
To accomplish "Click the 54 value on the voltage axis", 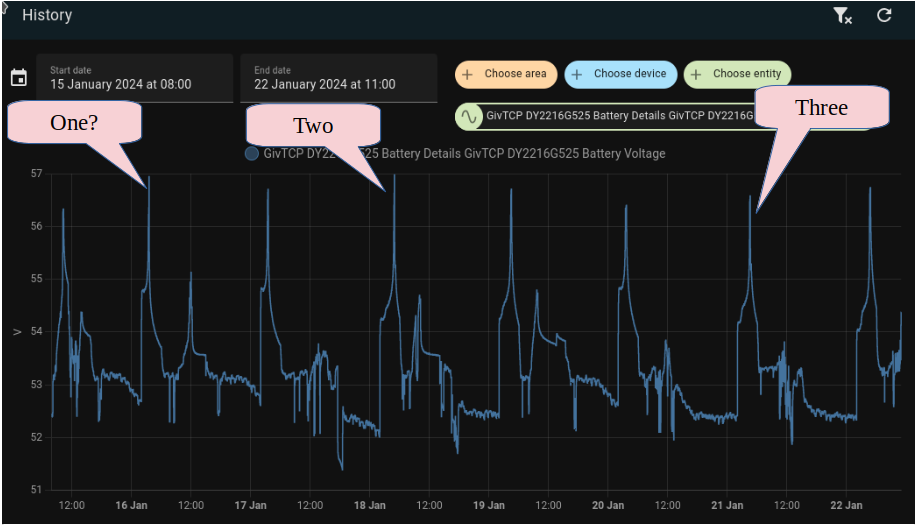I will pos(36,331).
